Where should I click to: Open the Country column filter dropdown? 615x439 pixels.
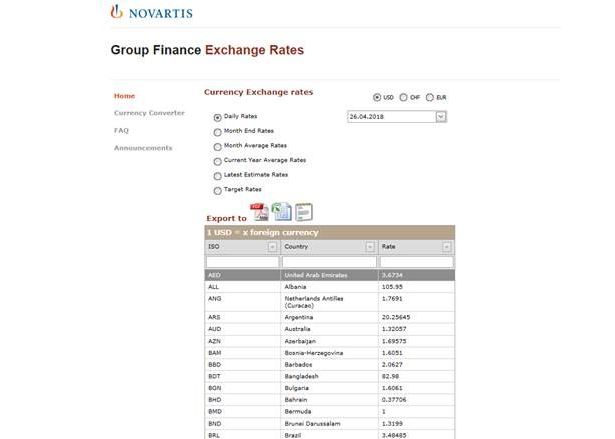click(369, 247)
